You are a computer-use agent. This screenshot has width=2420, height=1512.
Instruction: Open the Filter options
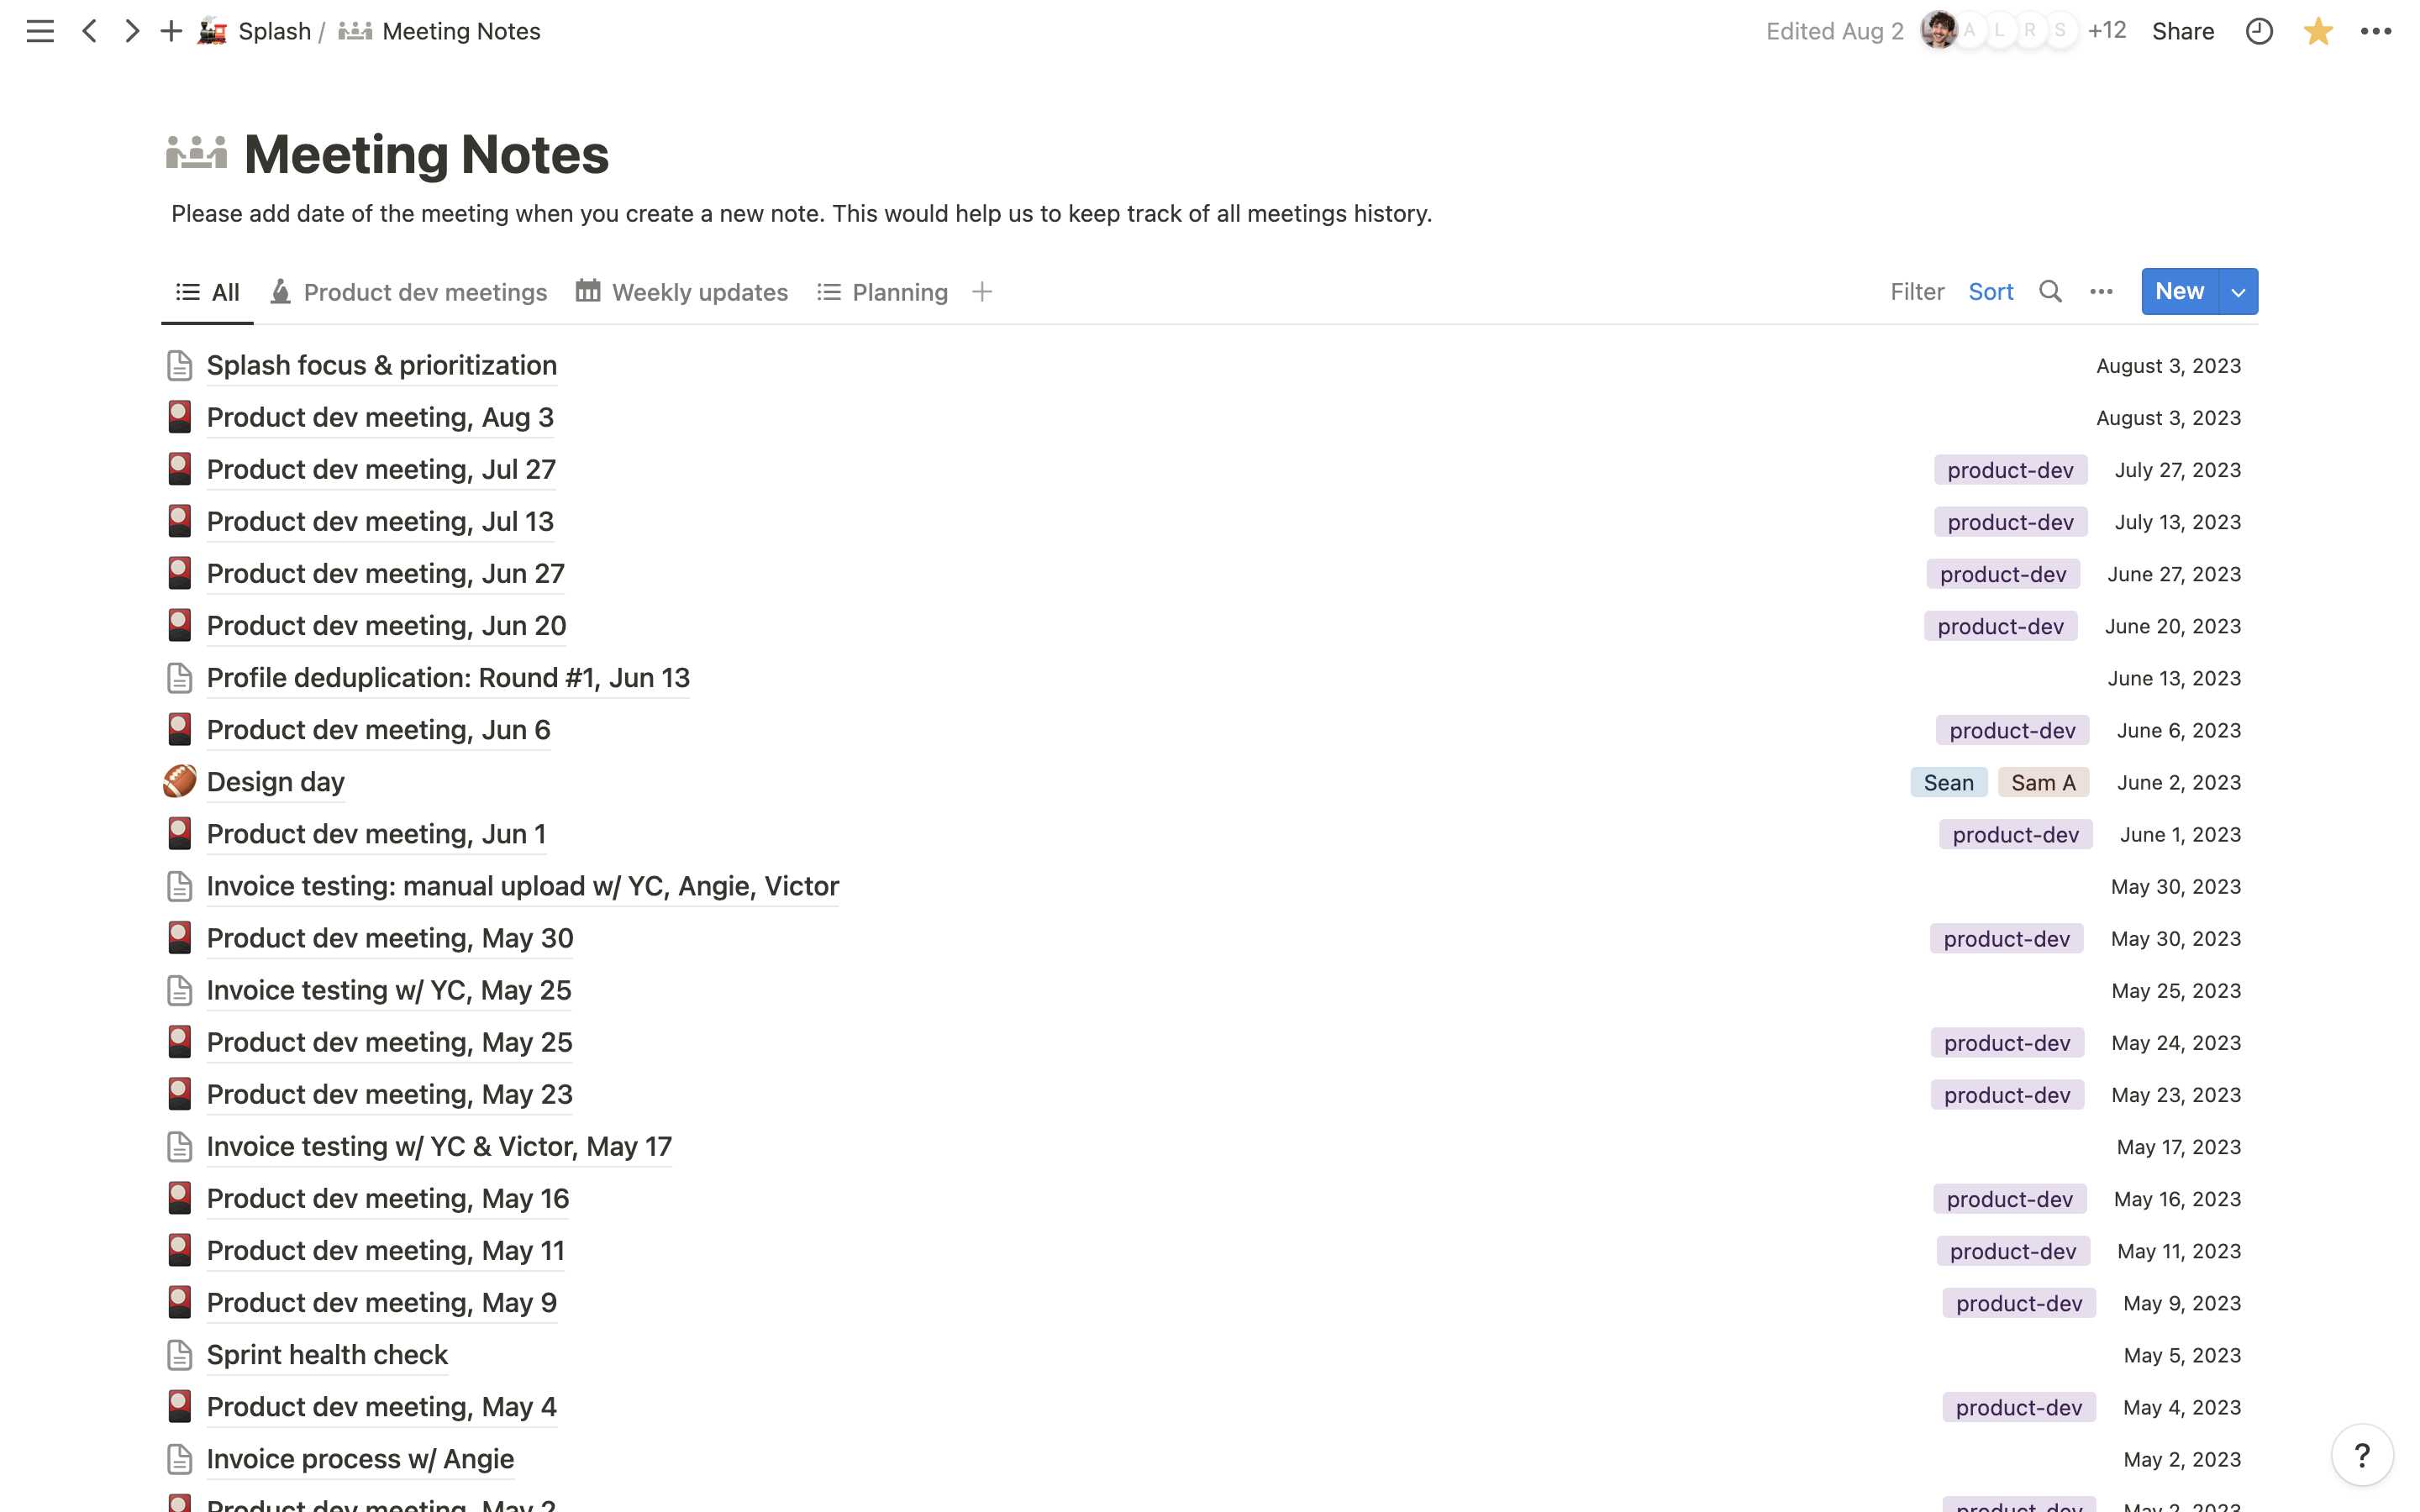[1916, 292]
